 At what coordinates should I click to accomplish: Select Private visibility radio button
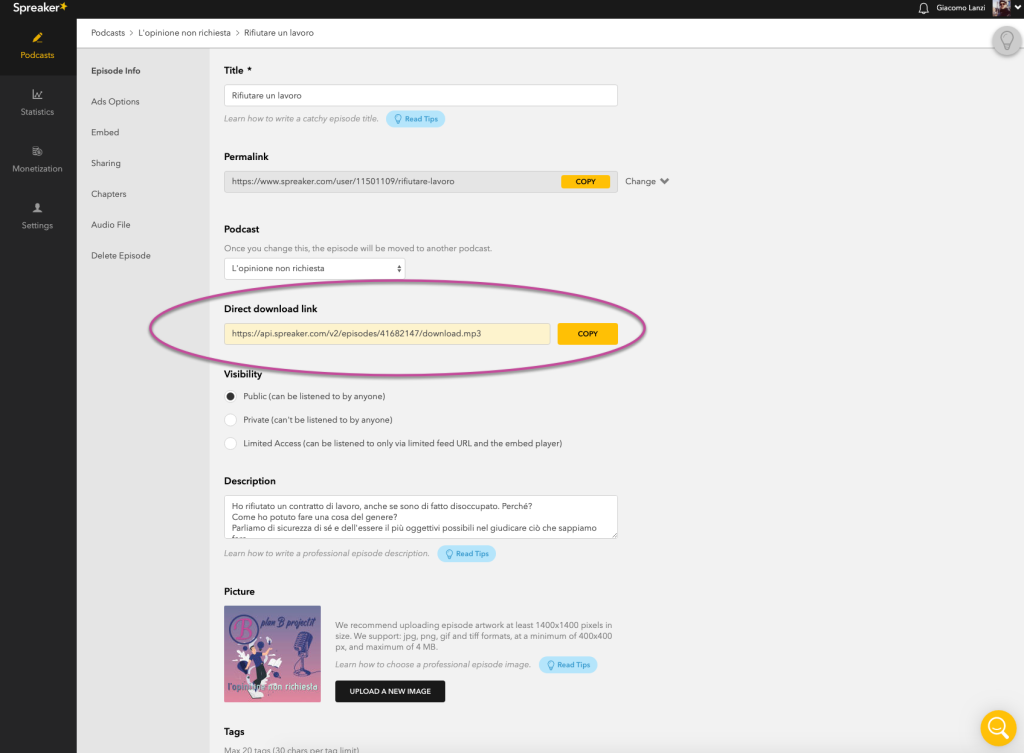coord(231,420)
